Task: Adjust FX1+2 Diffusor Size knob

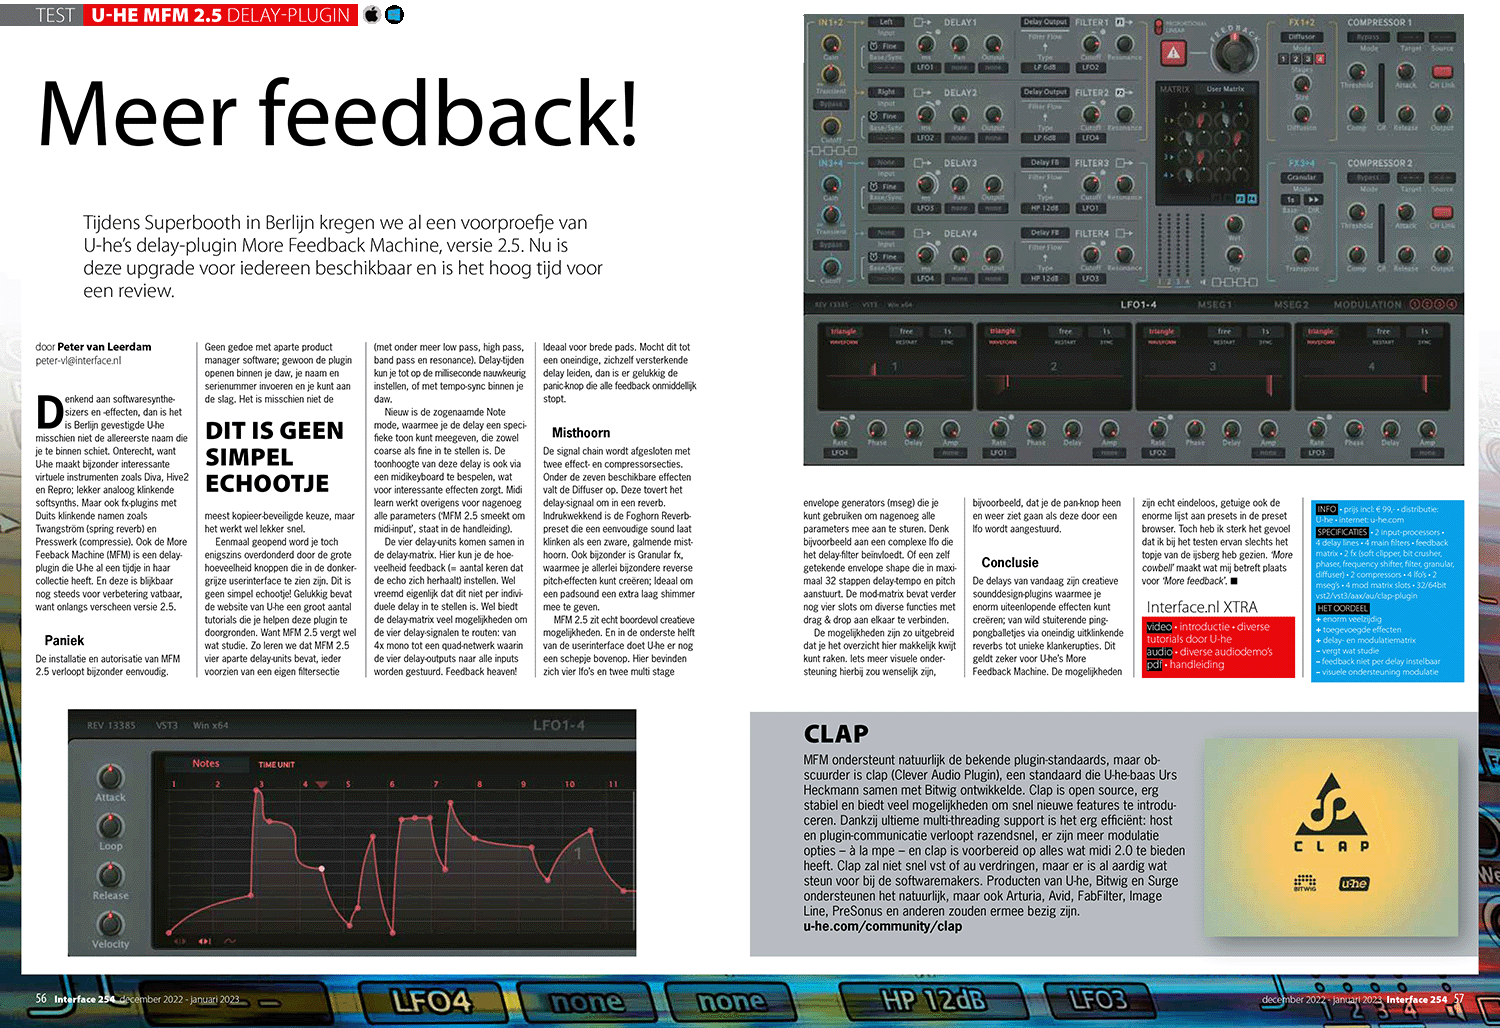Action: point(1301,83)
